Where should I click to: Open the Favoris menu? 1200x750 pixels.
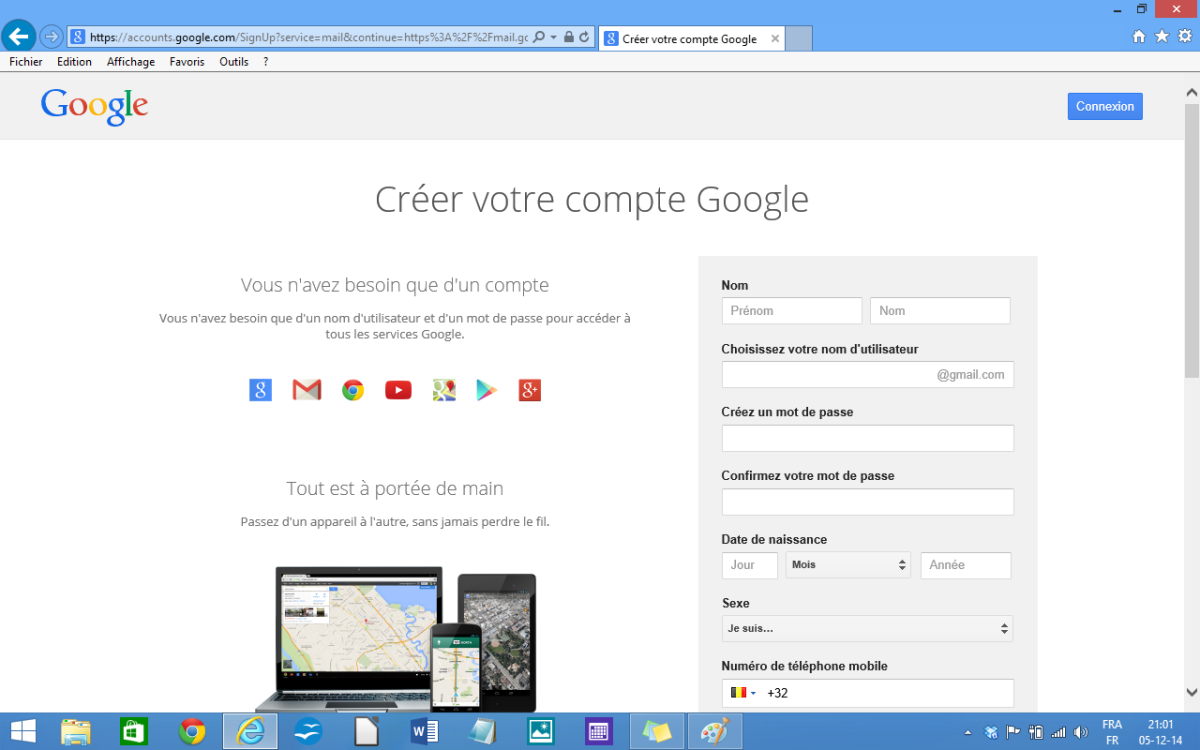point(187,62)
